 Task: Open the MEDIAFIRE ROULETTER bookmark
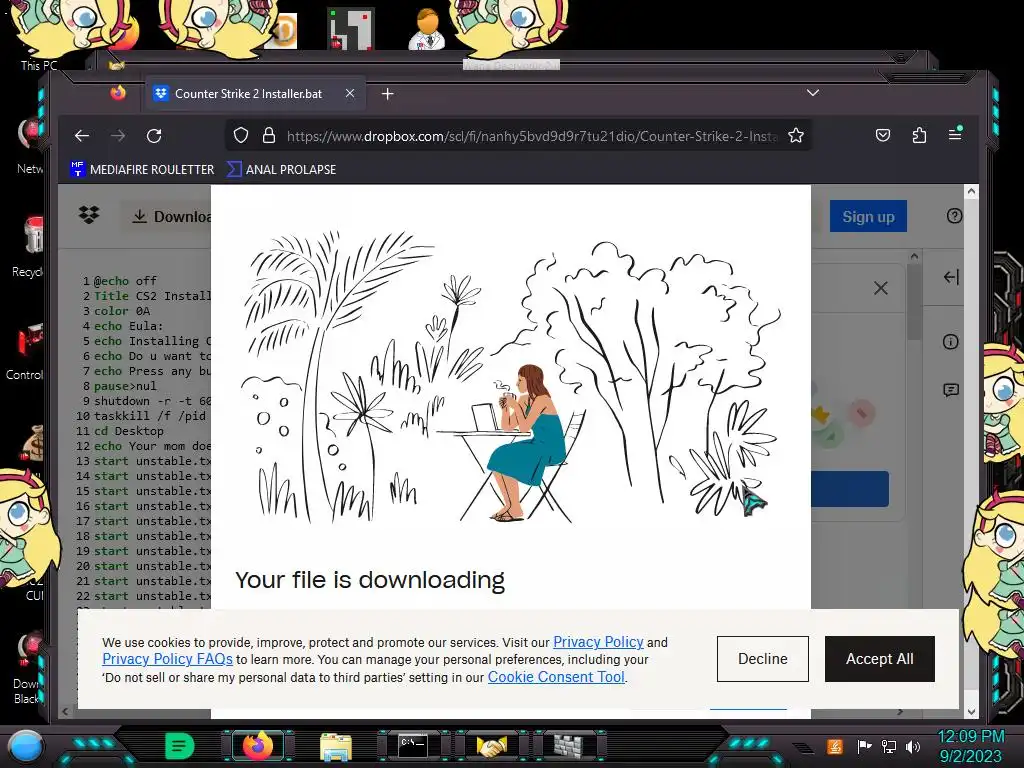click(142, 169)
